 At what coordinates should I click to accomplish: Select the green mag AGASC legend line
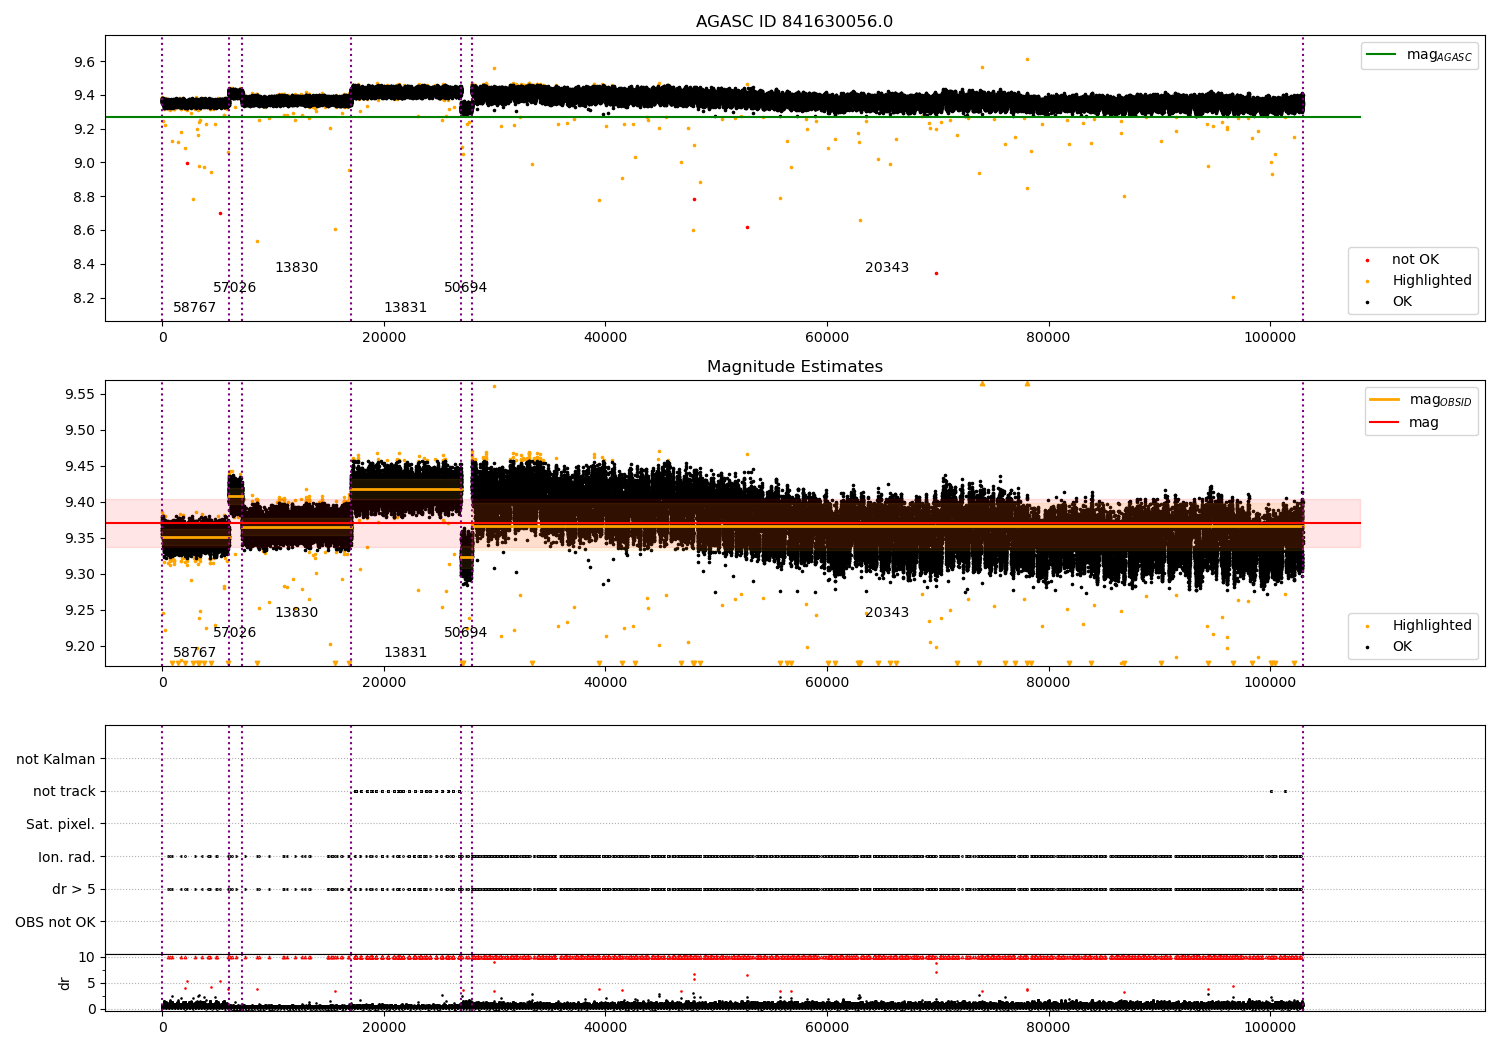(1383, 55)
